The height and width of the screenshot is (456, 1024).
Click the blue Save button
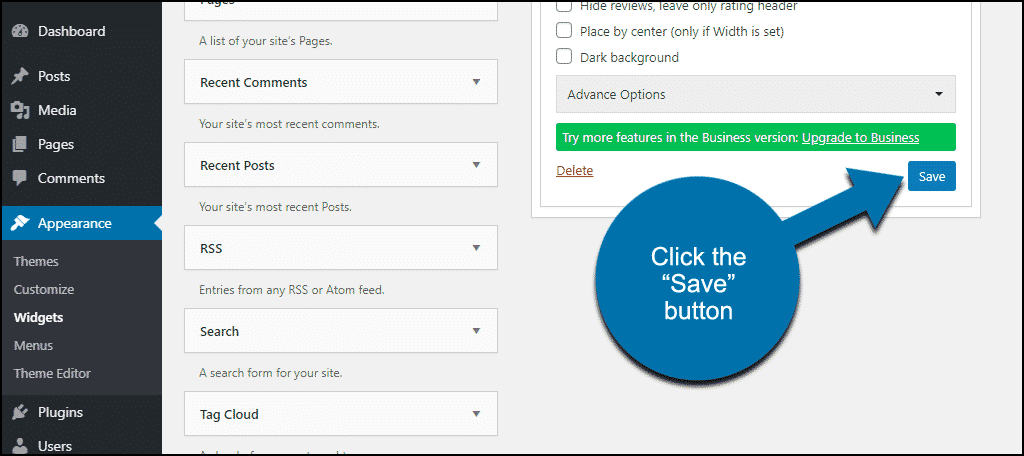pyautogui.click(x=931, y=176)
